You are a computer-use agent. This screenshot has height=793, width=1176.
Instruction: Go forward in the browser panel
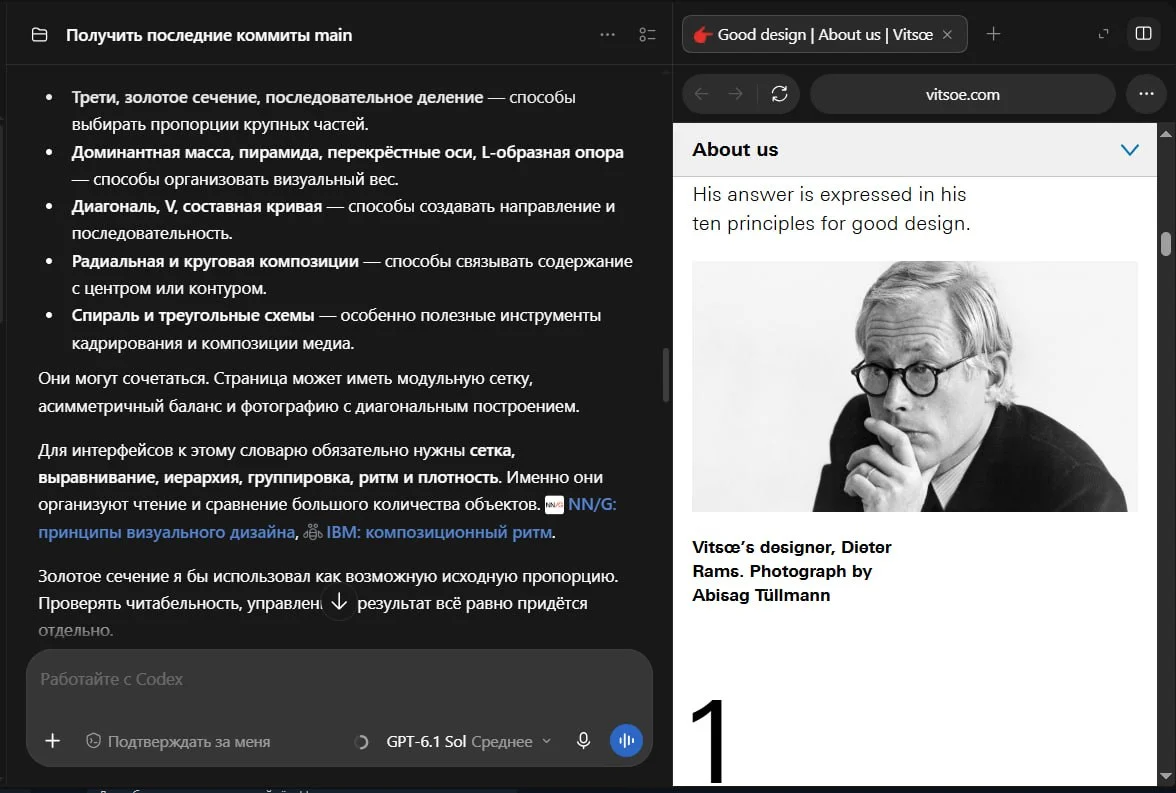(736, 94)
